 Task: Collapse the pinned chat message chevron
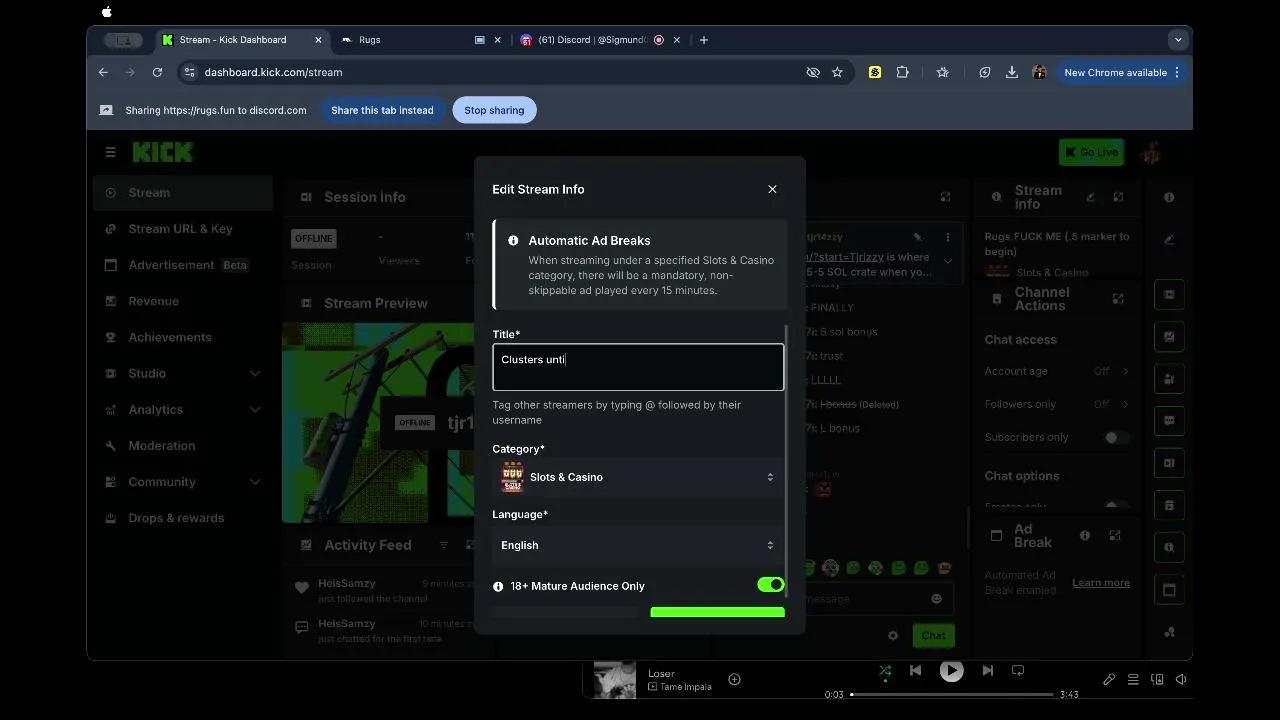point(947,262)
